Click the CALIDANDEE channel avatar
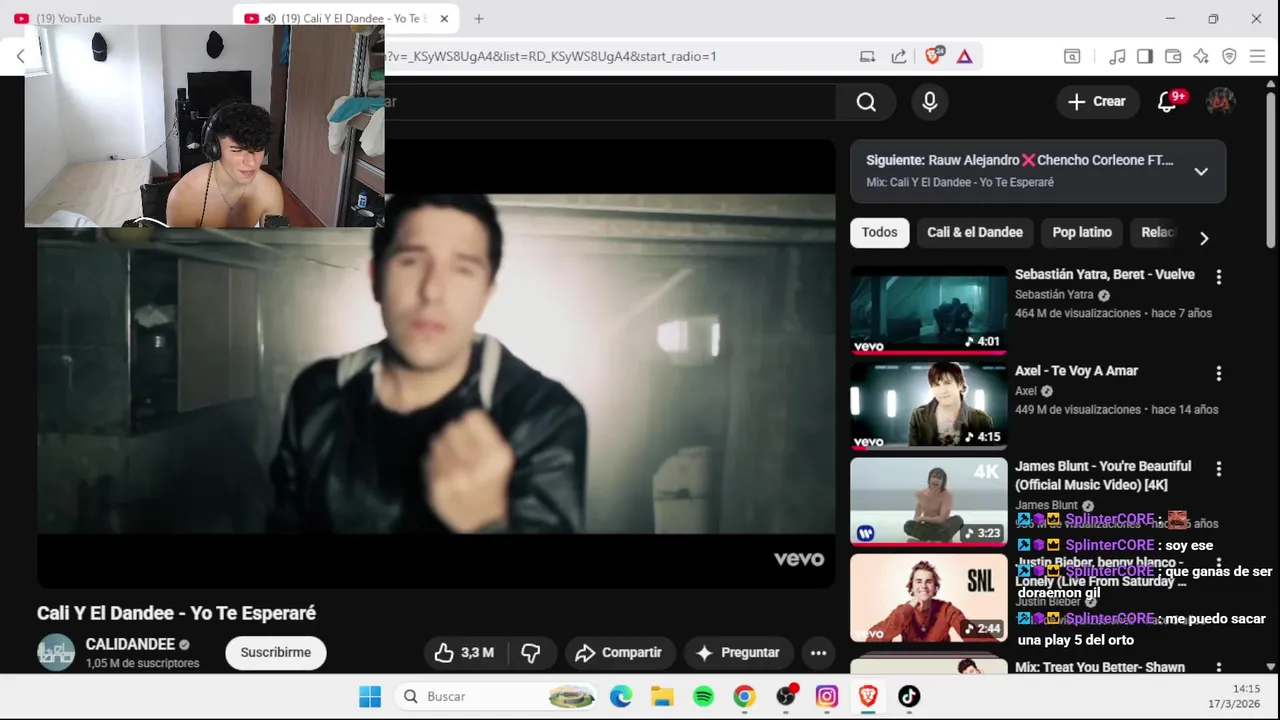Screen dimensions: 1280x720 click(56, 652)
